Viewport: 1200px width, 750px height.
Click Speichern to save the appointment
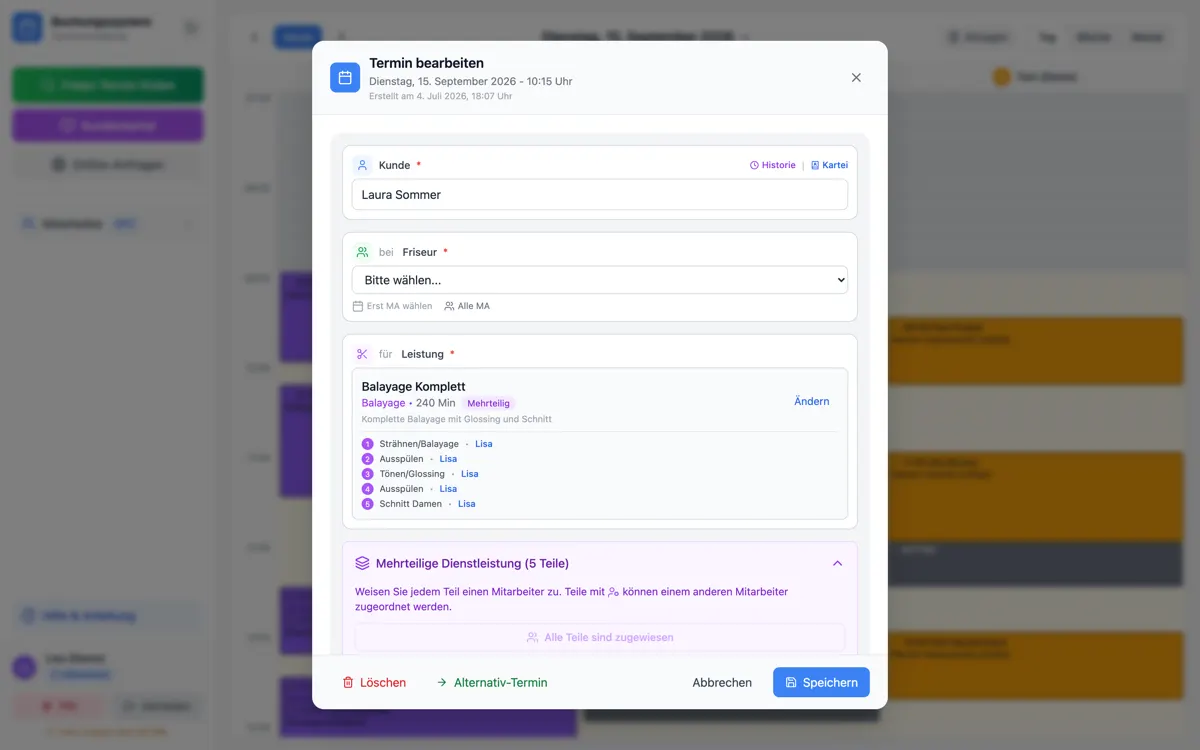pyautogui.click(x=821, y=683)
